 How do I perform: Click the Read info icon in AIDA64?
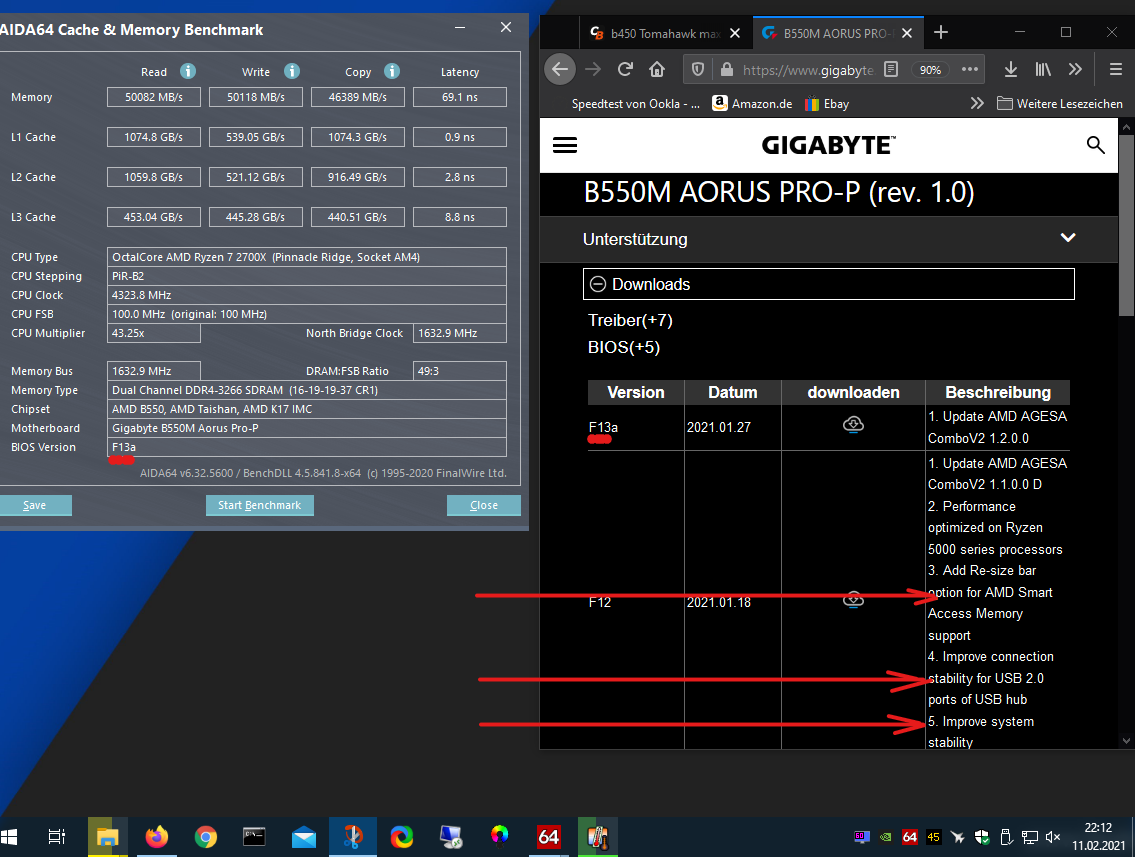tap(187, 71)
